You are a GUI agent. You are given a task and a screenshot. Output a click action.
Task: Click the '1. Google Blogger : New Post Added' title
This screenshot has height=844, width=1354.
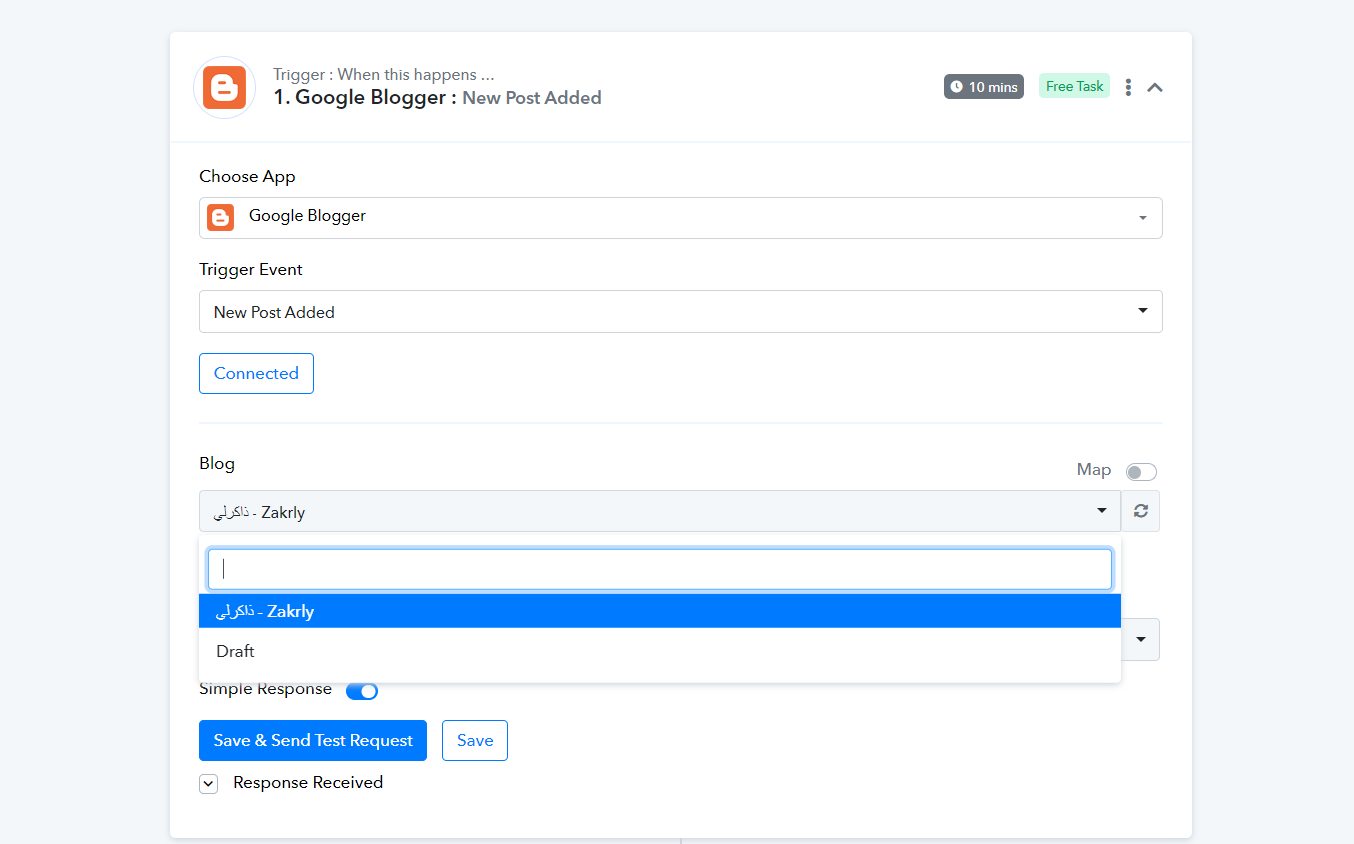tap(437, 98)
